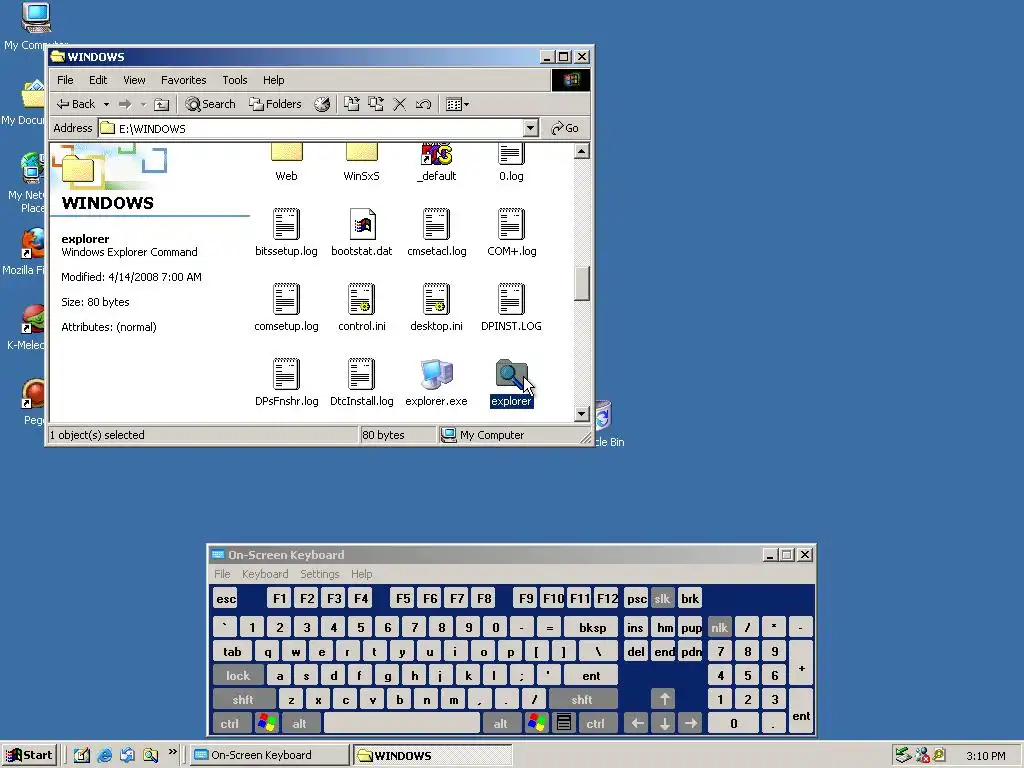Select the DtcInstall.log file
This screenshot has width=1024, height=768.
point(362,382)
